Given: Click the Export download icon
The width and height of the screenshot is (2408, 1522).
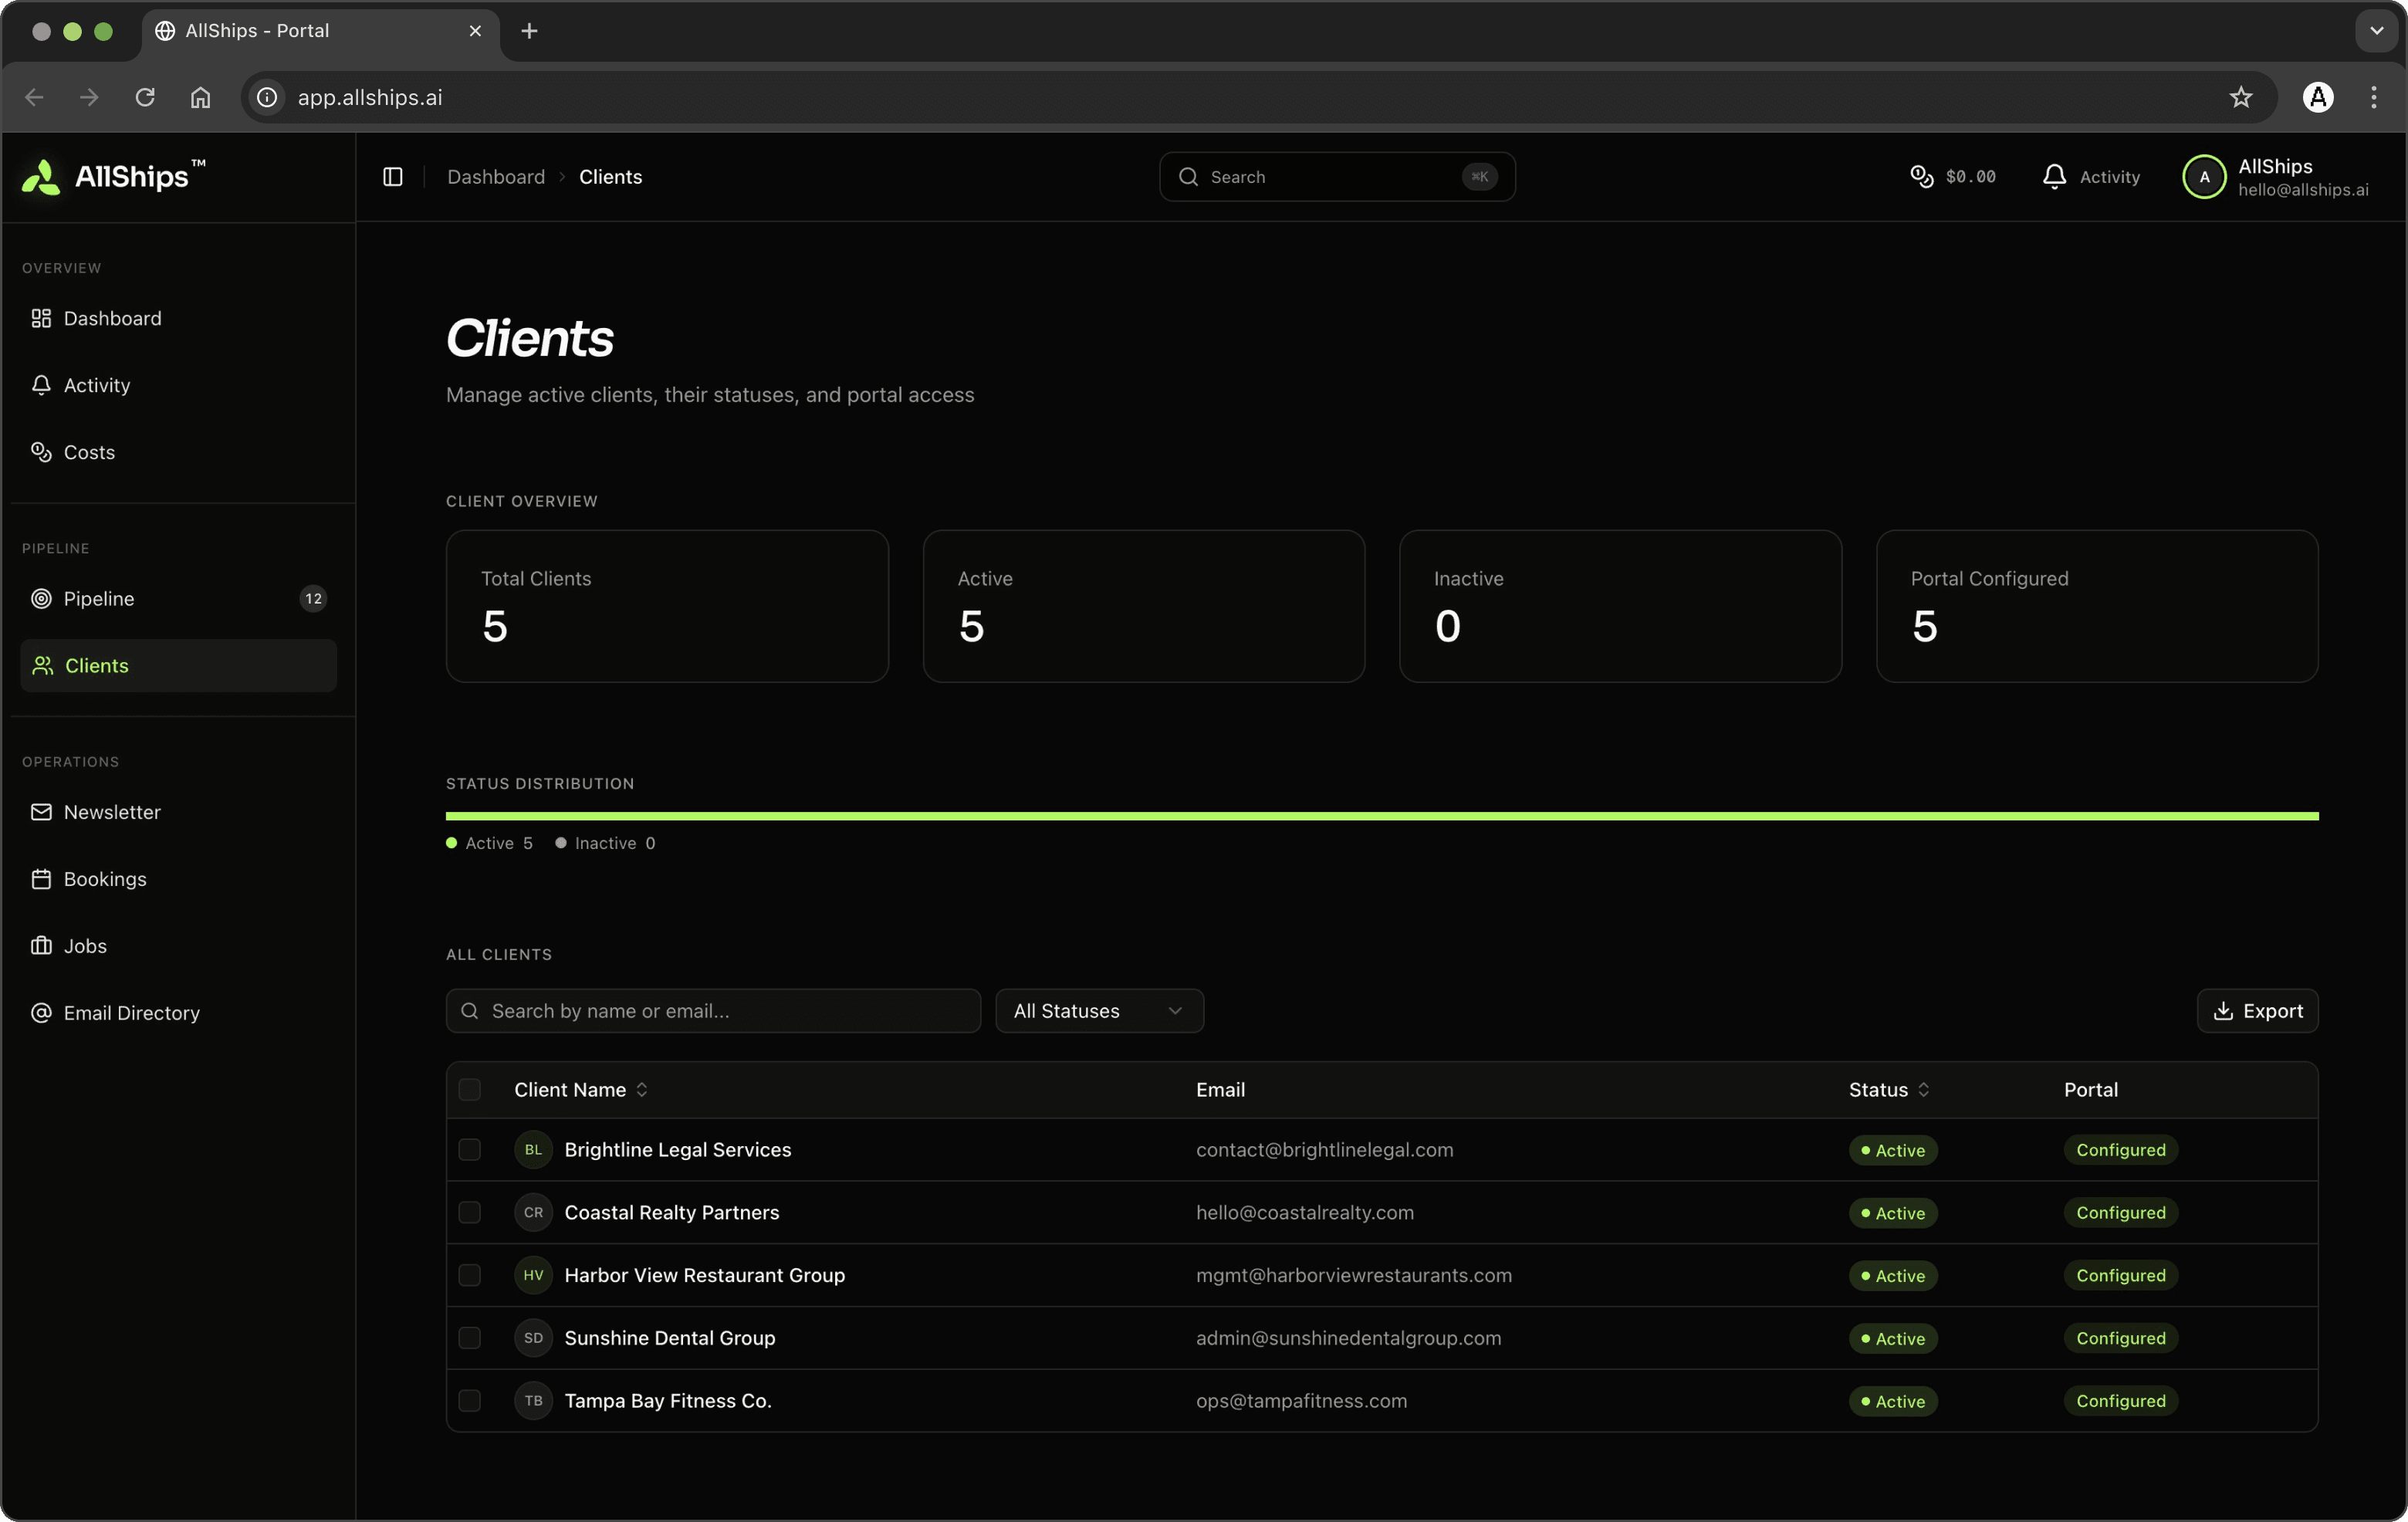Looking at the screenshot, I should click(x=2223, y=1011).
